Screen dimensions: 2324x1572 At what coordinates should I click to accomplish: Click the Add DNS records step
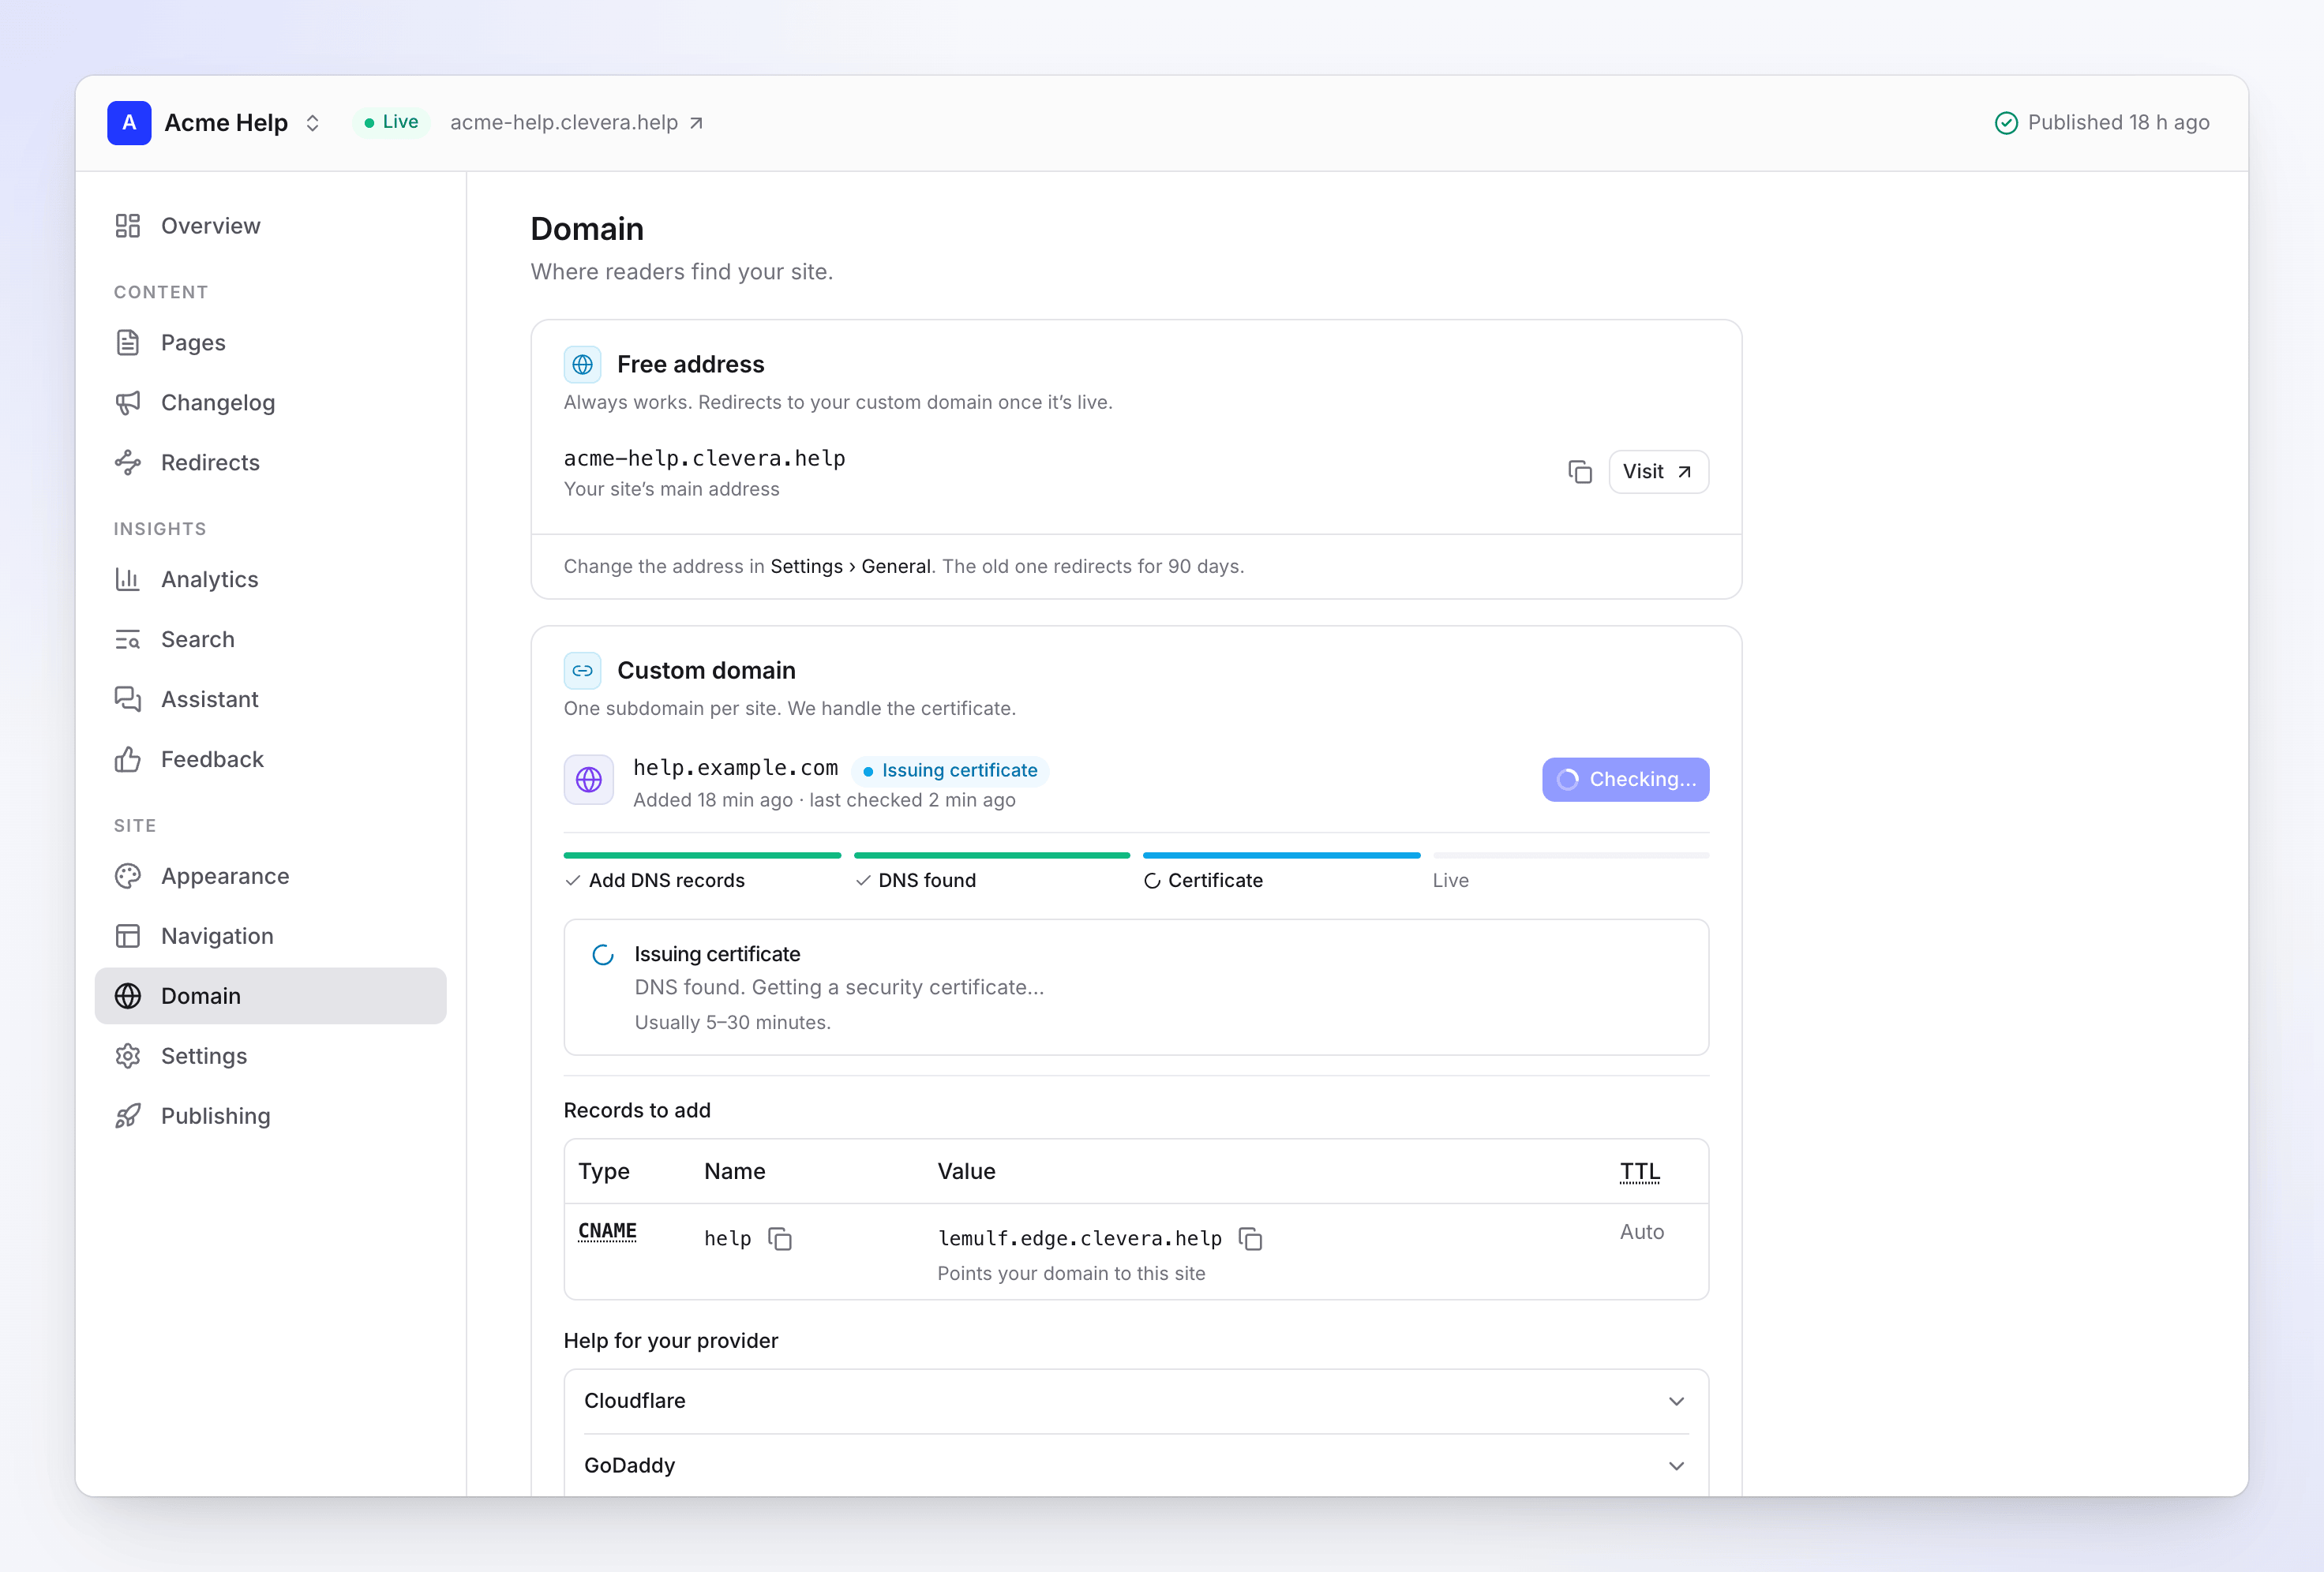coord(702,871)
